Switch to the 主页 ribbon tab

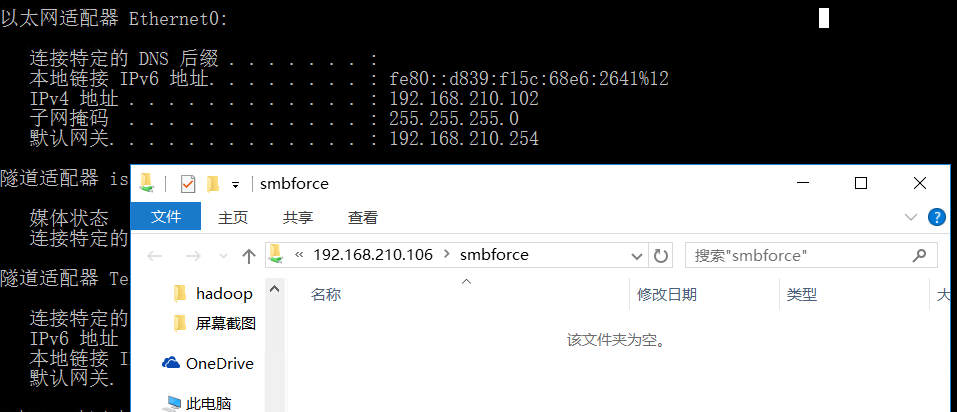click(x=233, y=217)
